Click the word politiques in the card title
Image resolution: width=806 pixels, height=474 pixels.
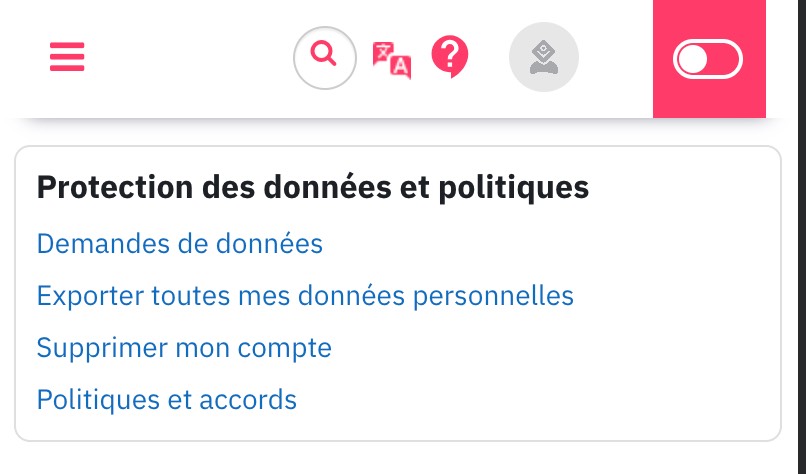(x=514, y=187)
